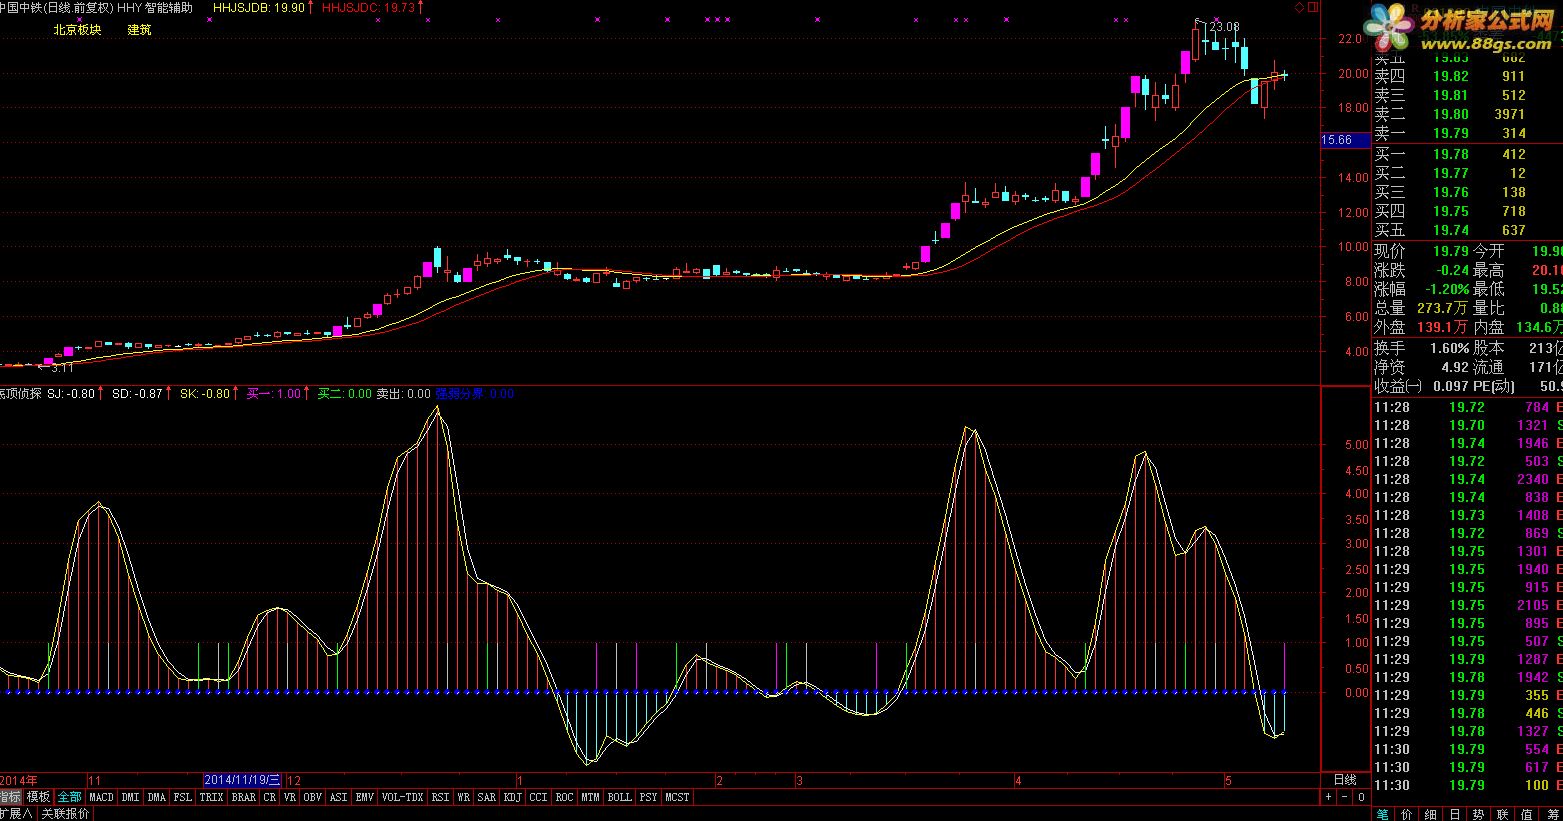The image size is (1563, 821).
Task: Select the 联 tab in quote panel
Action: [x=1503, y=814]
